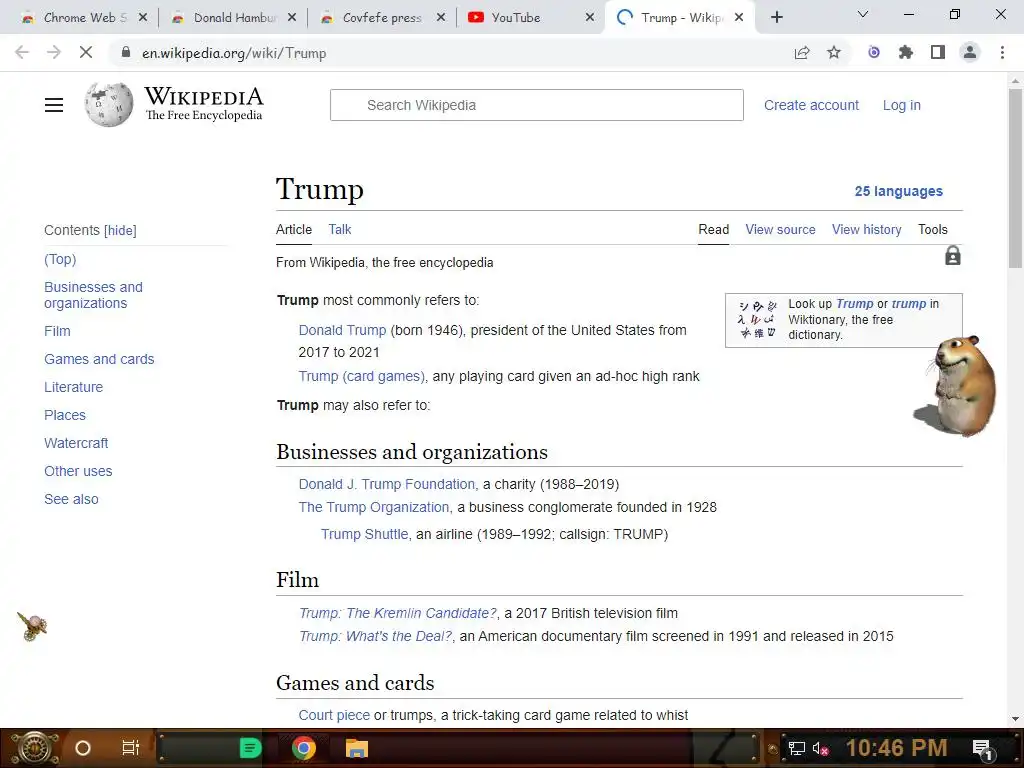Click the Wikipedia globe logo
This screenshot has height=768, width=1024.
(108, 104)
